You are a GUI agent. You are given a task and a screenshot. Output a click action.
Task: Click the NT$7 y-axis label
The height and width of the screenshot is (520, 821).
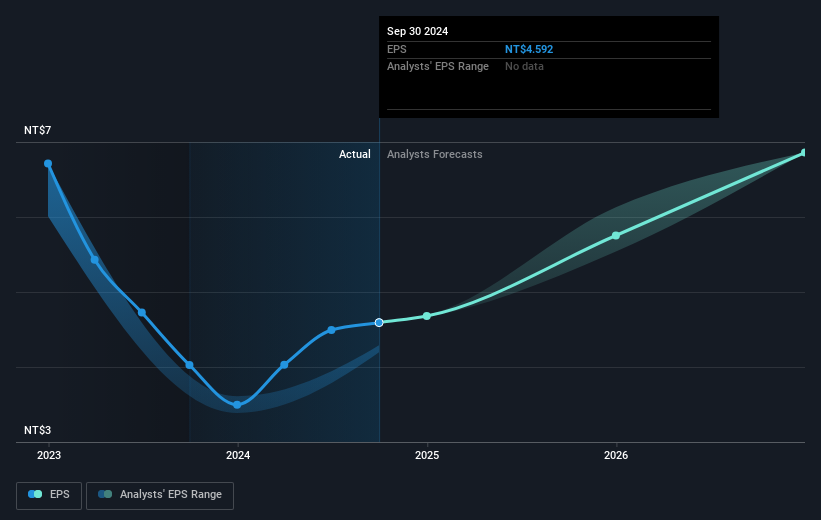point(38,130)
